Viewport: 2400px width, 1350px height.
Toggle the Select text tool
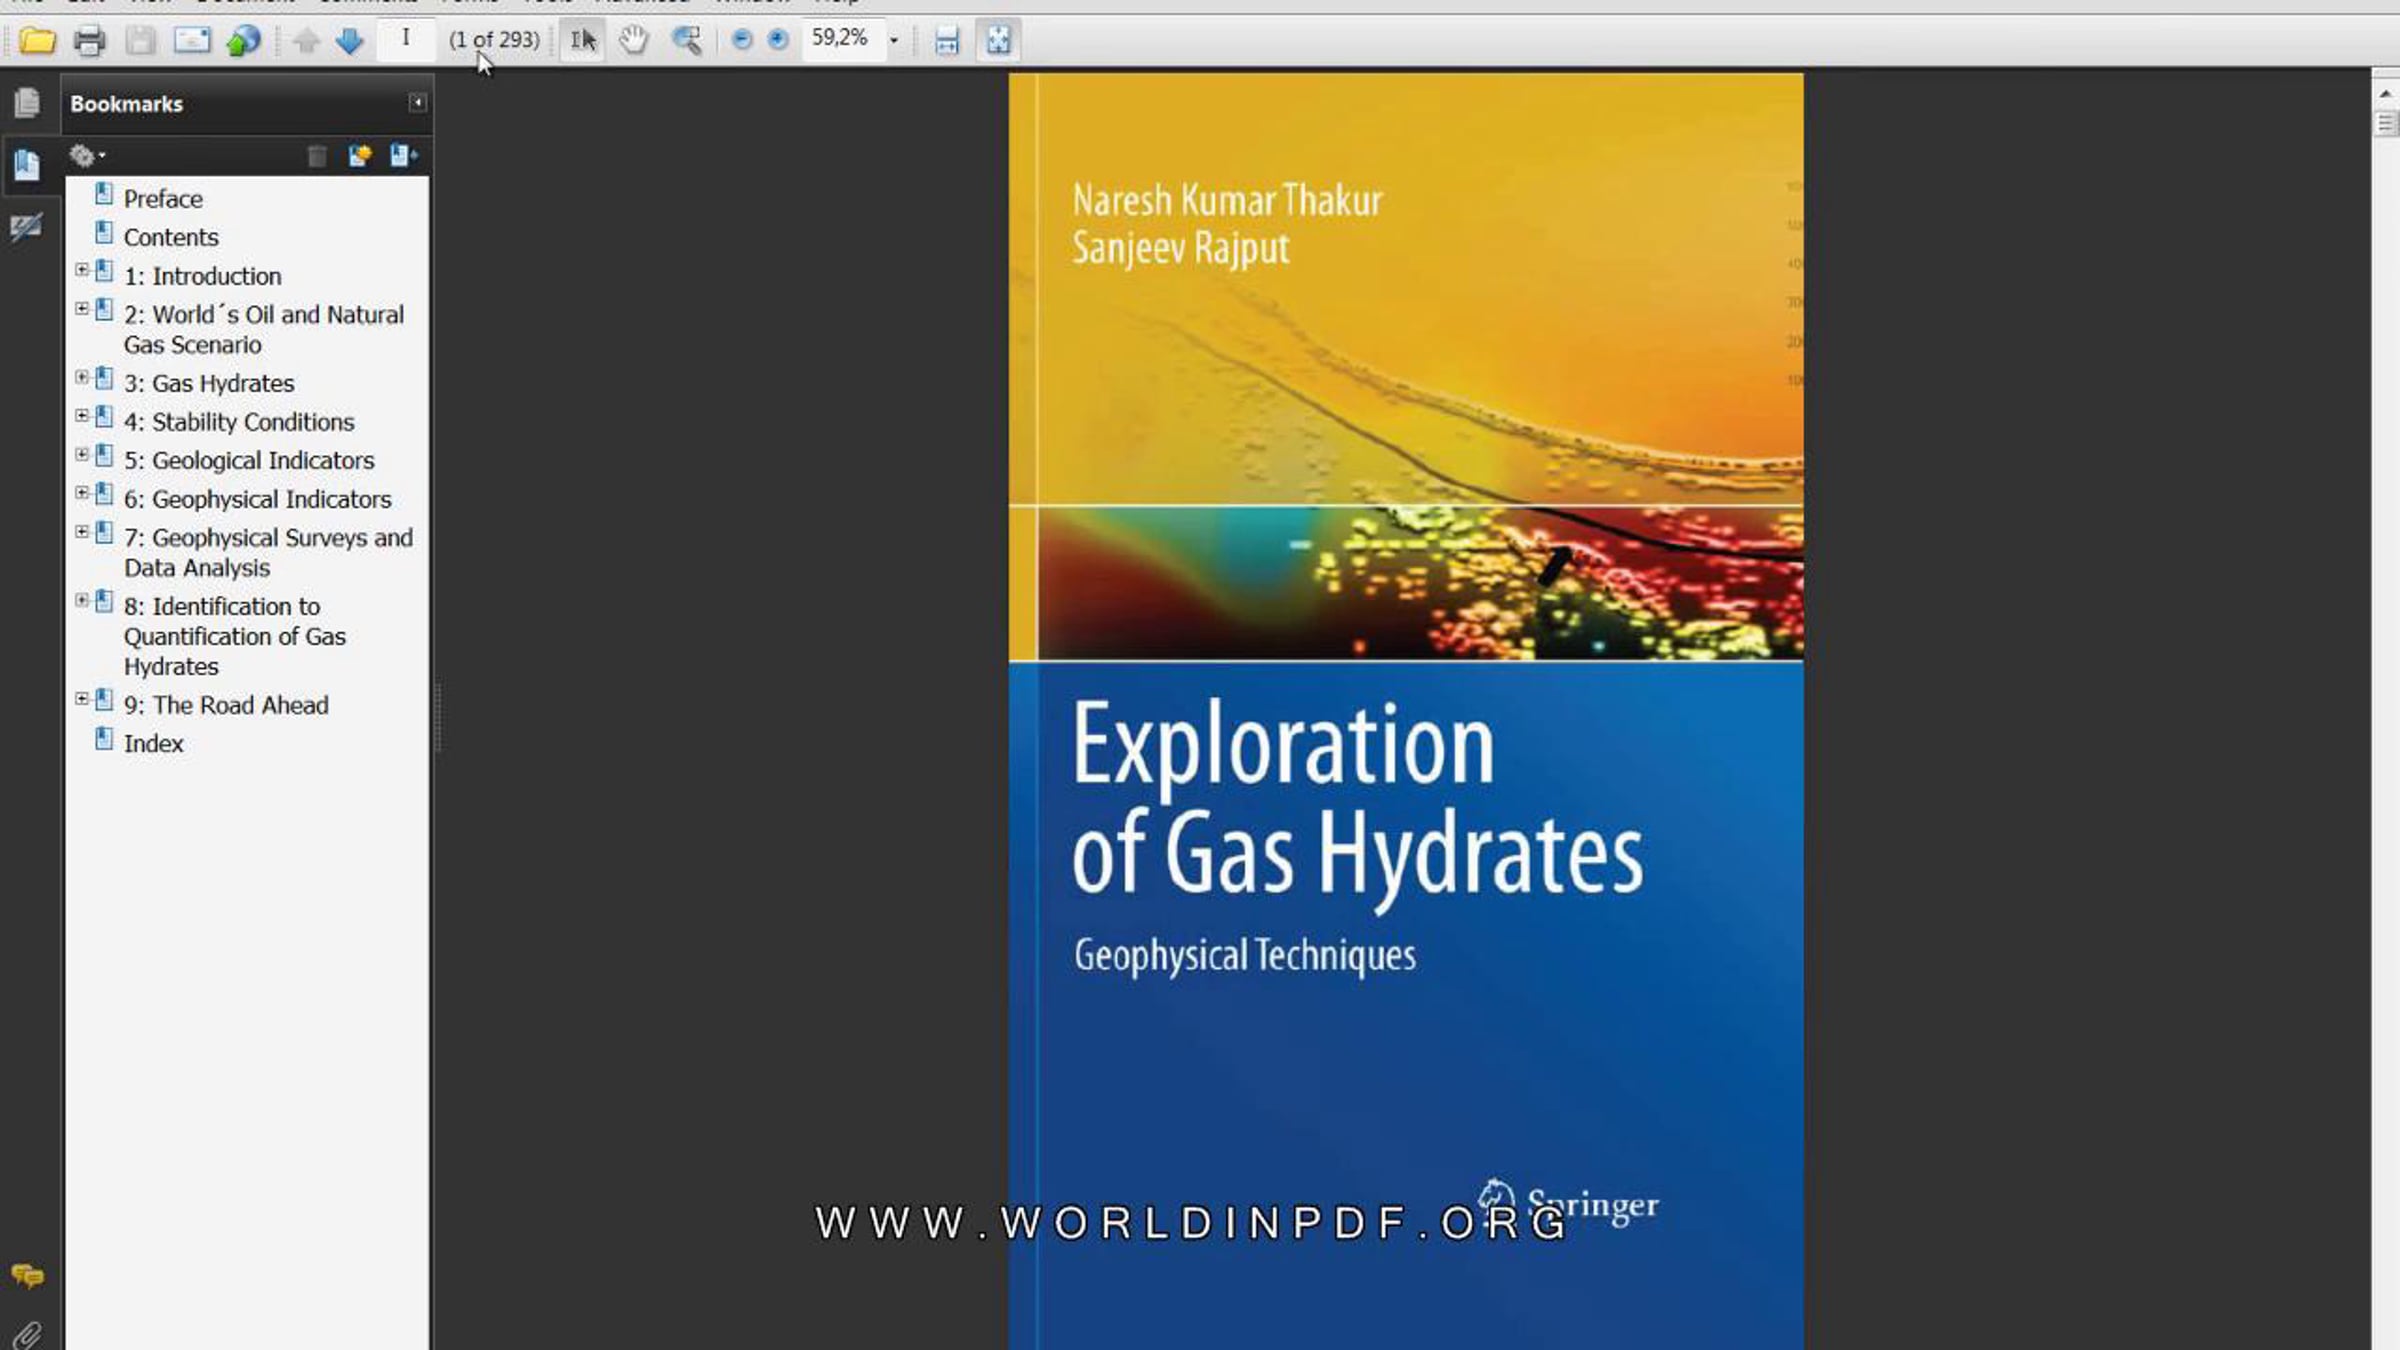point(582,41)
